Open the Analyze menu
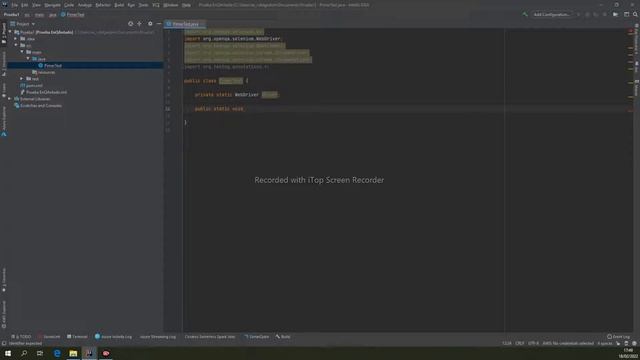 [x=85, y=5]
